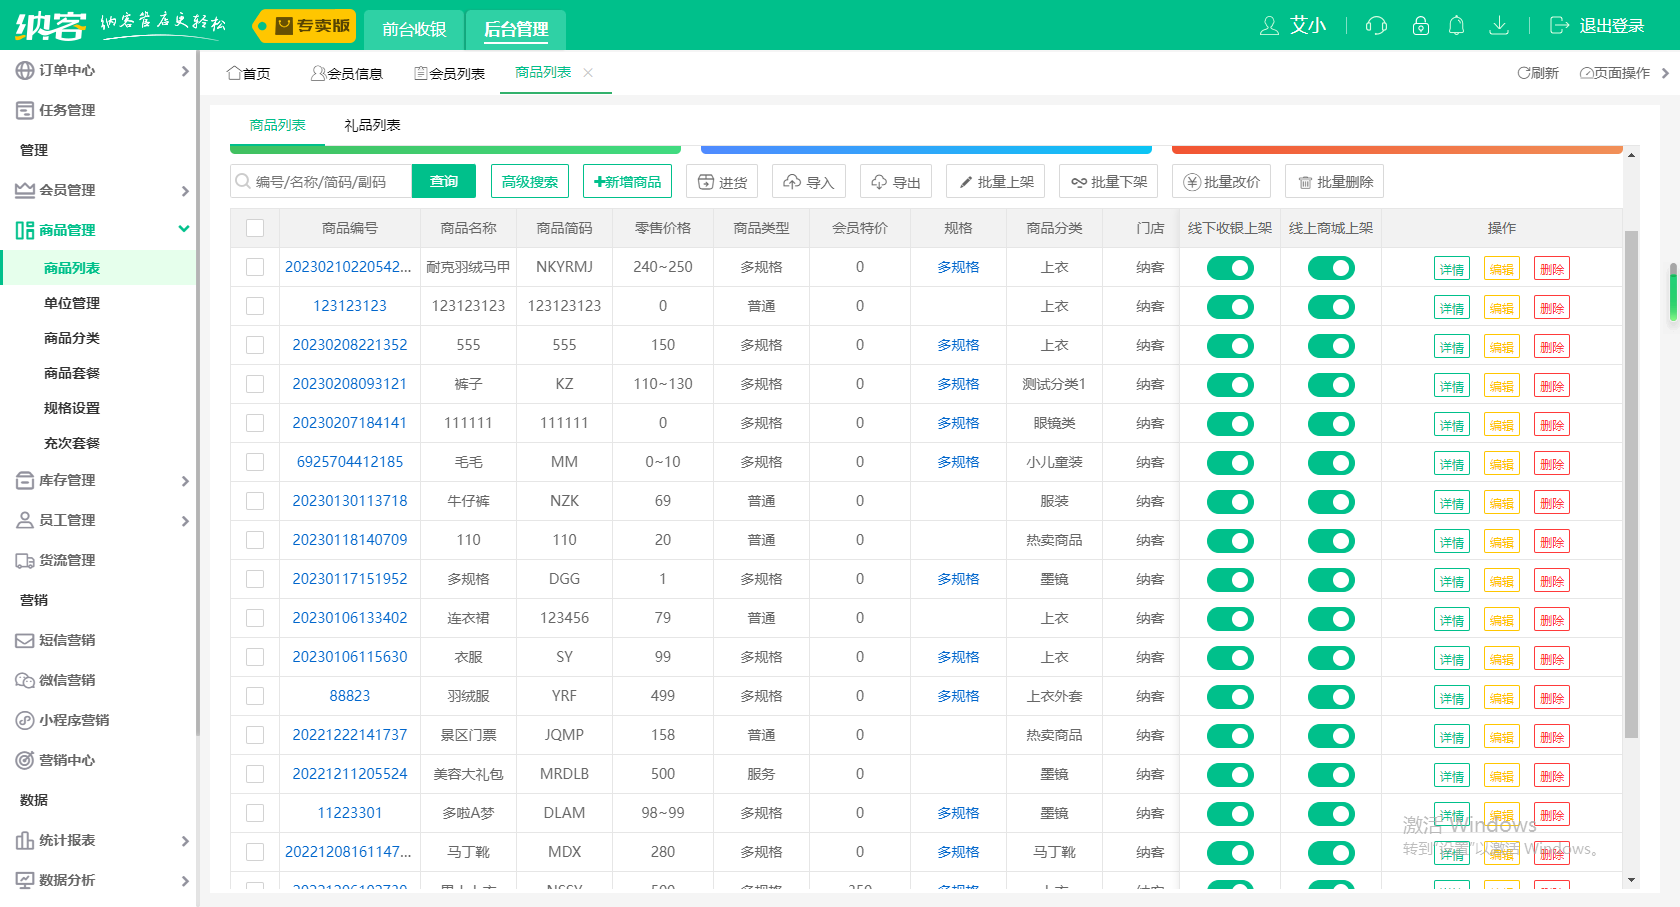Viewport: 1680px width, 907px height.
Task: Open the 会员信息 page tab
Action: click(x=346, y=73)
